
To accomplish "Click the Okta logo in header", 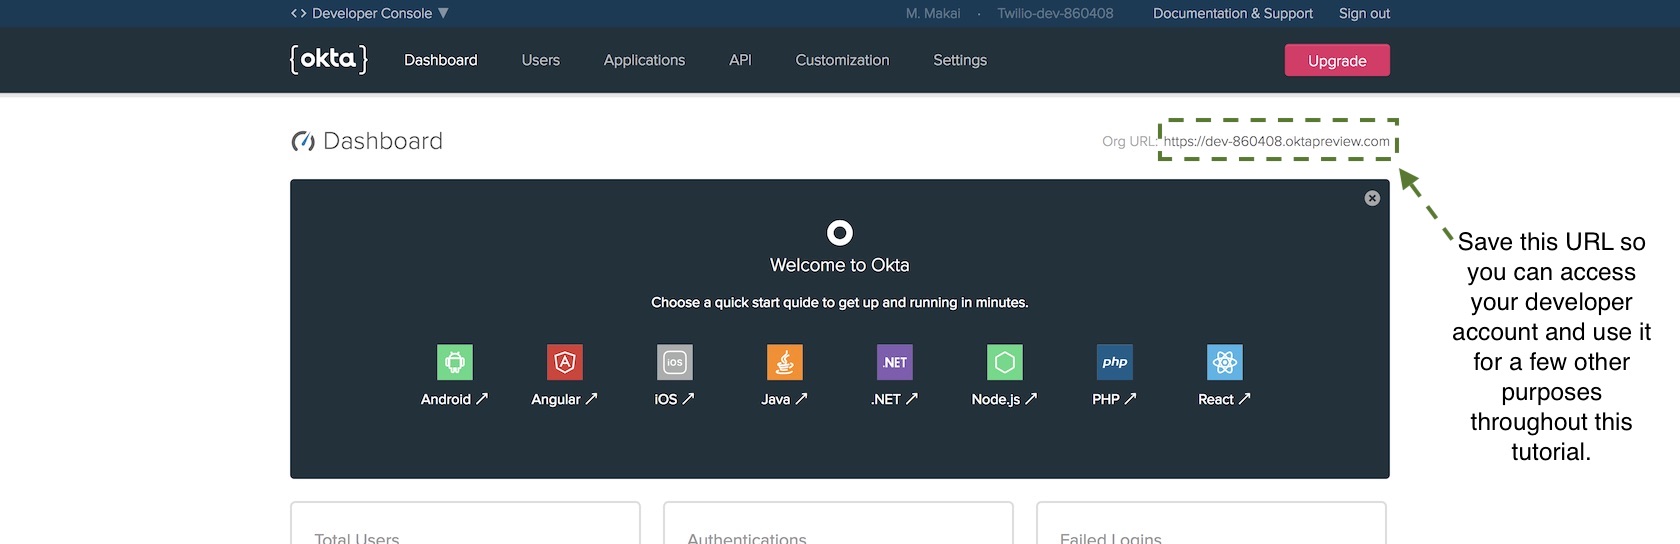I will point(329,60).
